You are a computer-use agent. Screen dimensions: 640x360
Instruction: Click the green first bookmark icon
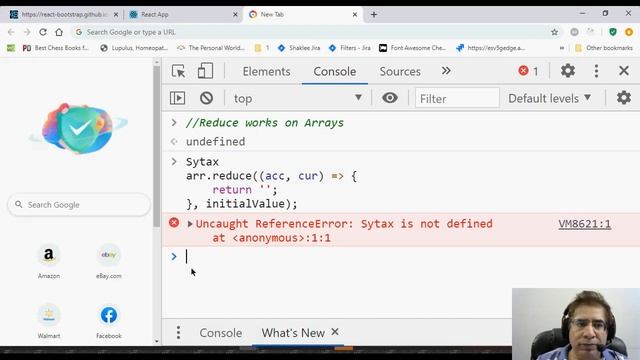[11, 48]
